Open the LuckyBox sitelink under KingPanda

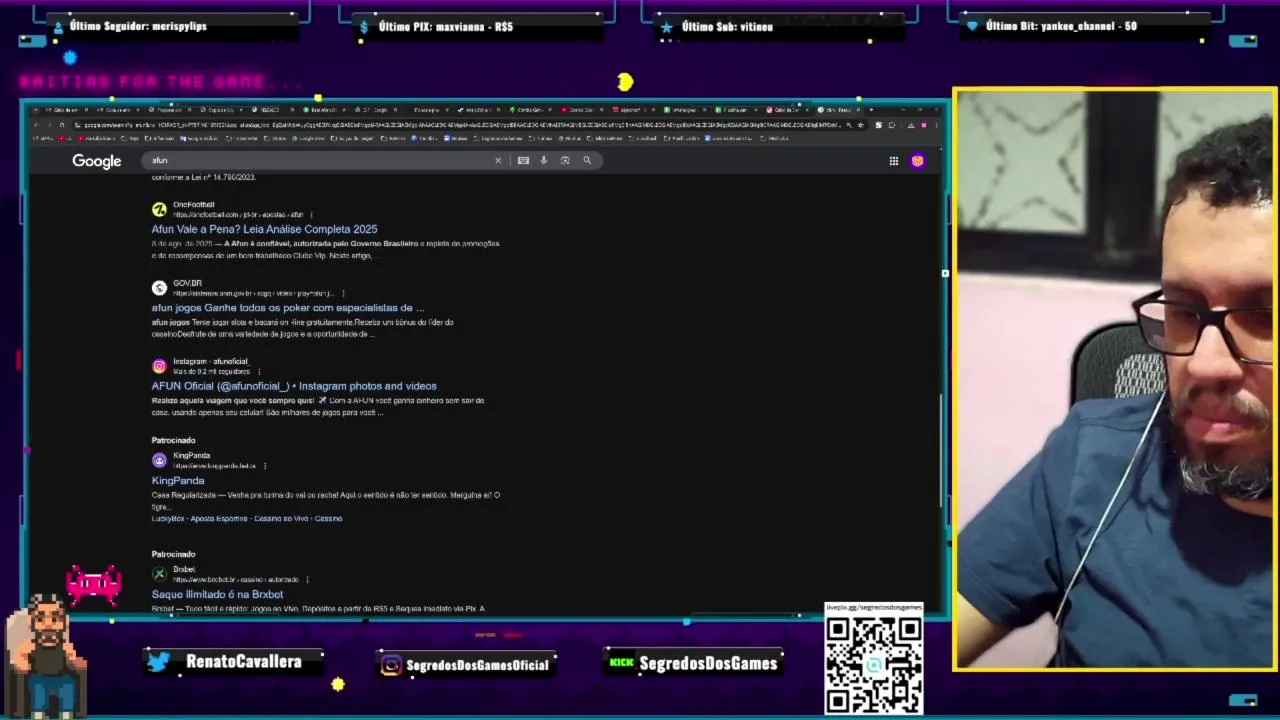[168, 519]
